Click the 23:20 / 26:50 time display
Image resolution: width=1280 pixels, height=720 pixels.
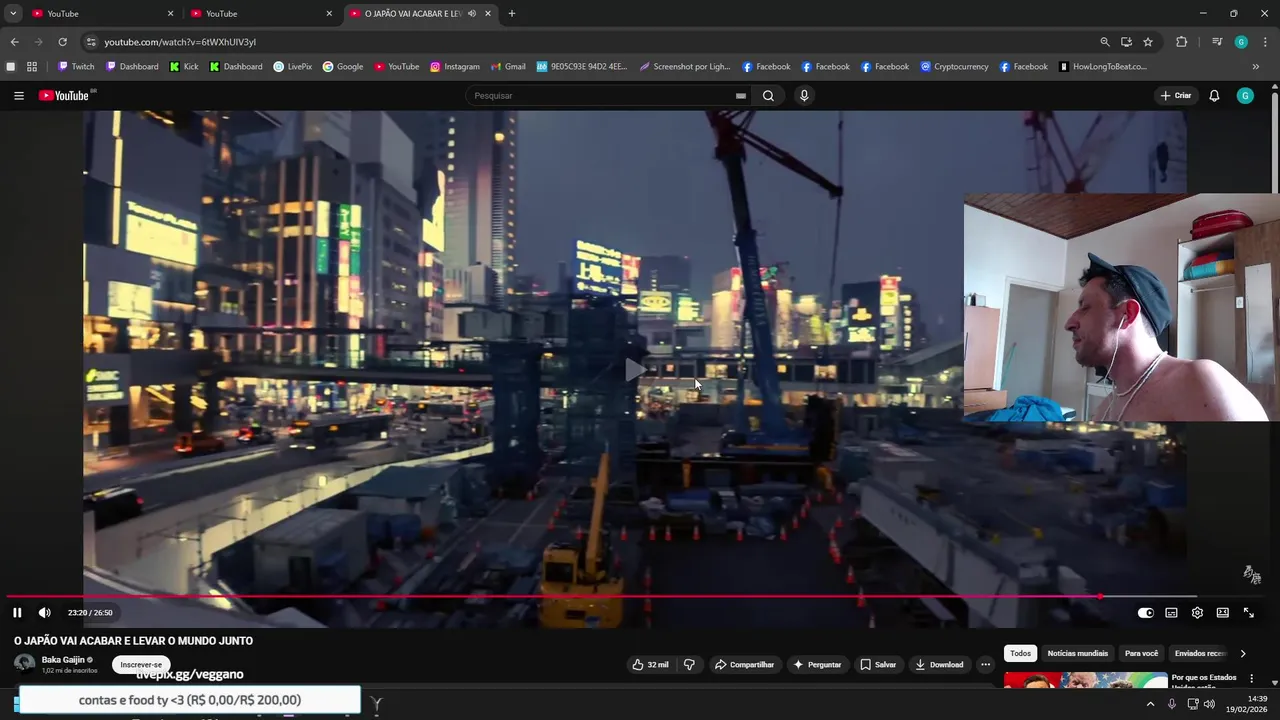coord(90,612)
